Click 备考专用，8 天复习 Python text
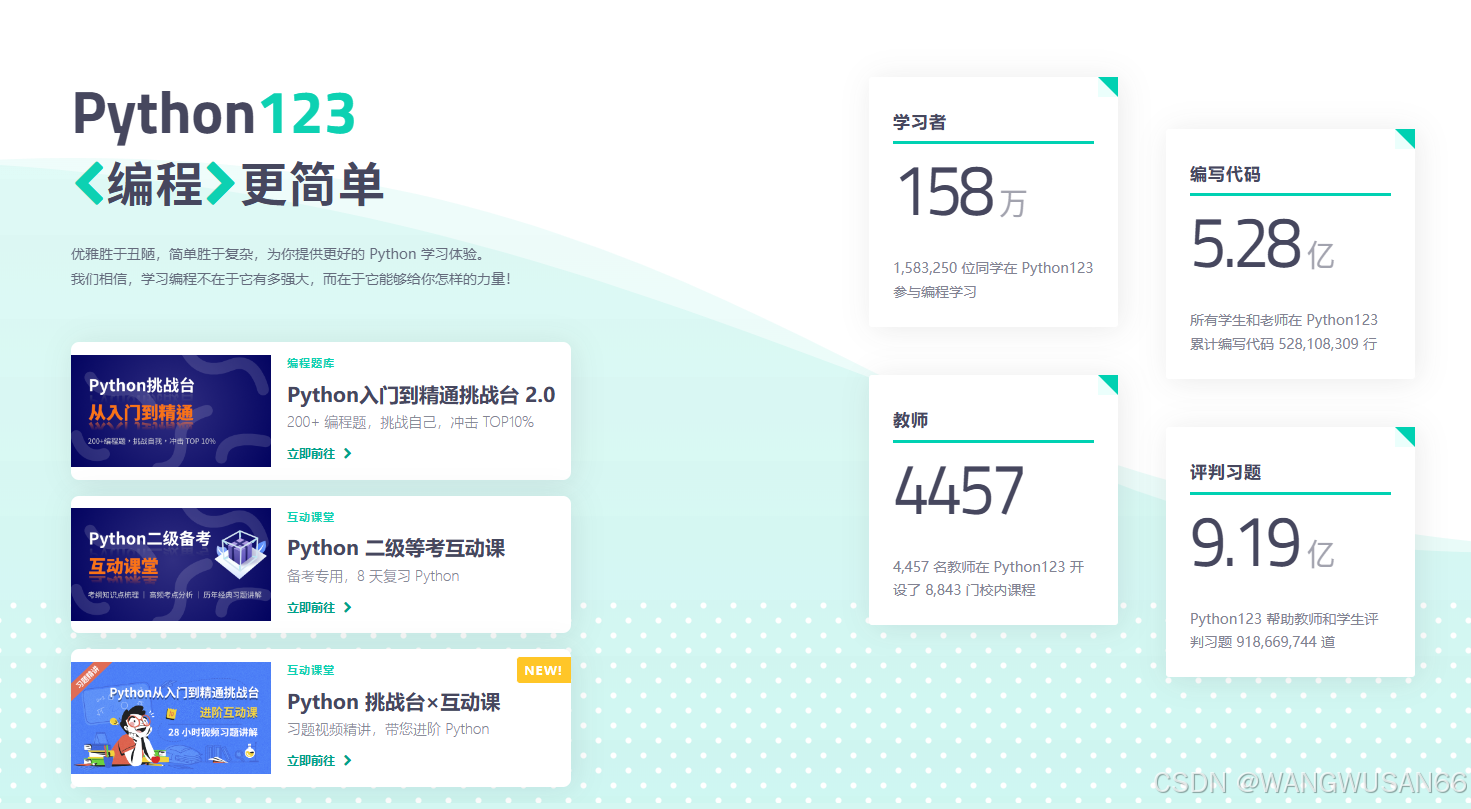This screenshot has width=1471, height=809. [x=373, y=576]
